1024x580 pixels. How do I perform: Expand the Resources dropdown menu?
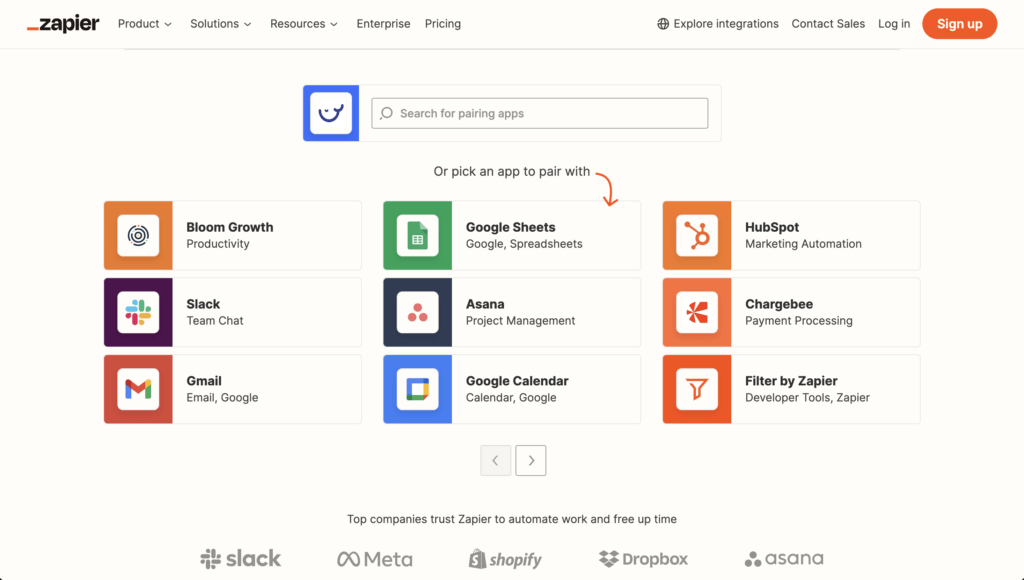304,24
